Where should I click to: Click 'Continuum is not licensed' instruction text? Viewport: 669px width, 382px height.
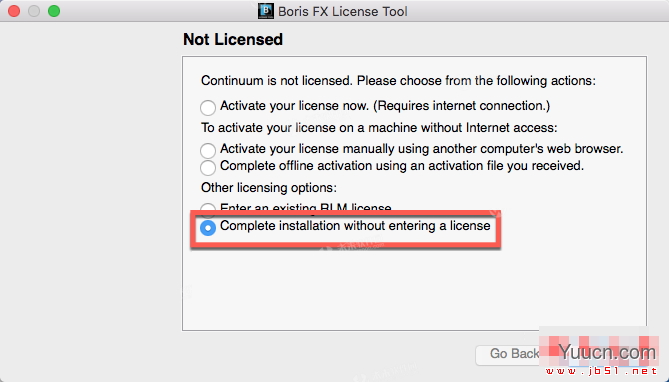tap(277, 81)
